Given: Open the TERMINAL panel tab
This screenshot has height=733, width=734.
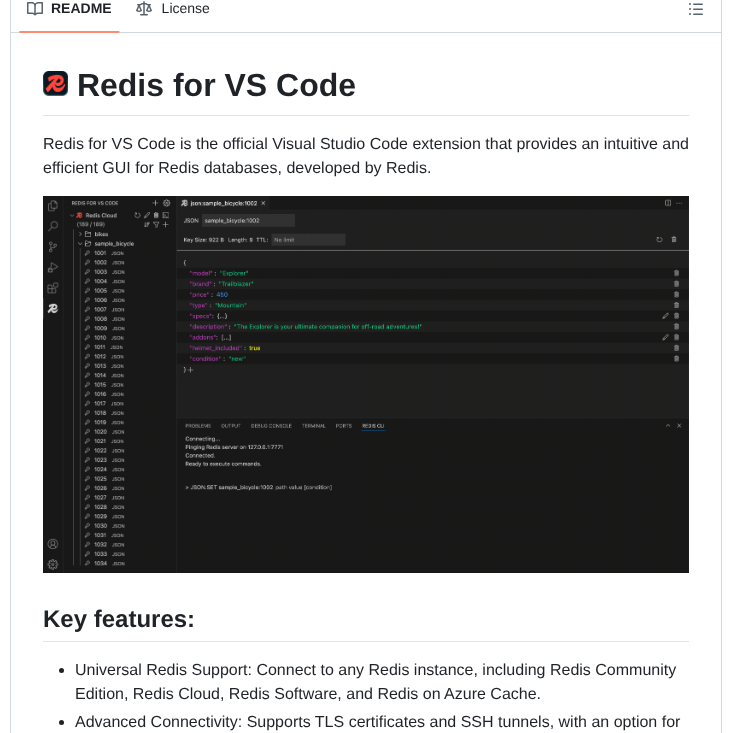Looking at the screenshot, I should pyautogui.click(x=314, y=426).
